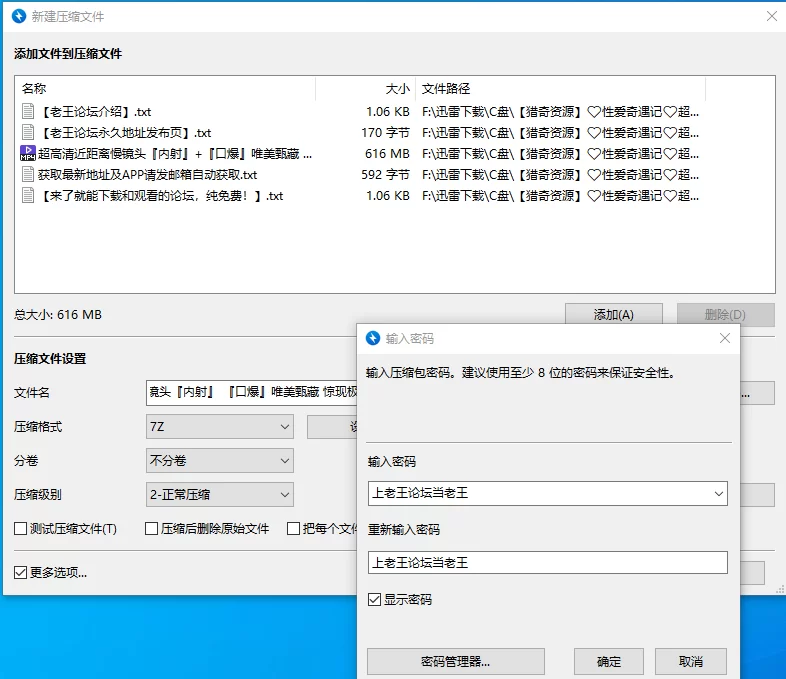Click the Bandizip logo in 输入密码 dialog
786x679 pixels.
pos(373,338)
